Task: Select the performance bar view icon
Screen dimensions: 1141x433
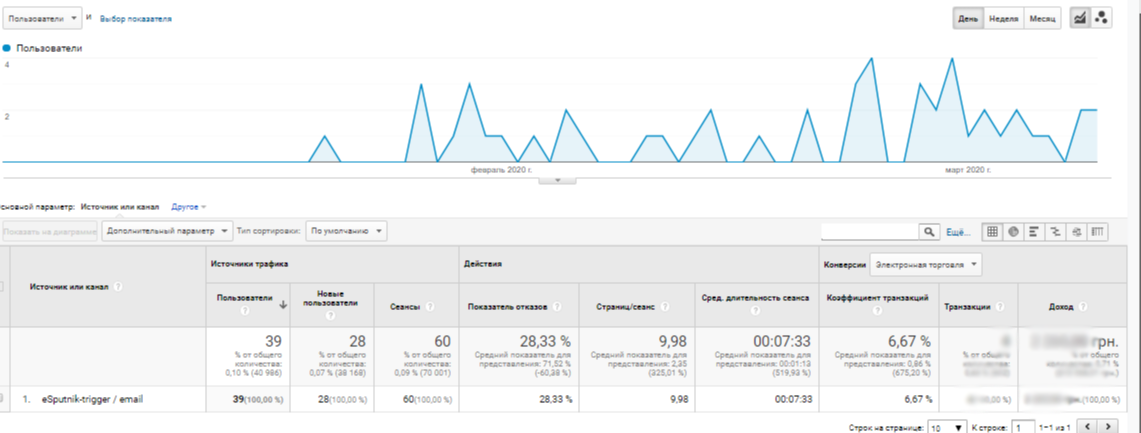Action: (1034, 231)
